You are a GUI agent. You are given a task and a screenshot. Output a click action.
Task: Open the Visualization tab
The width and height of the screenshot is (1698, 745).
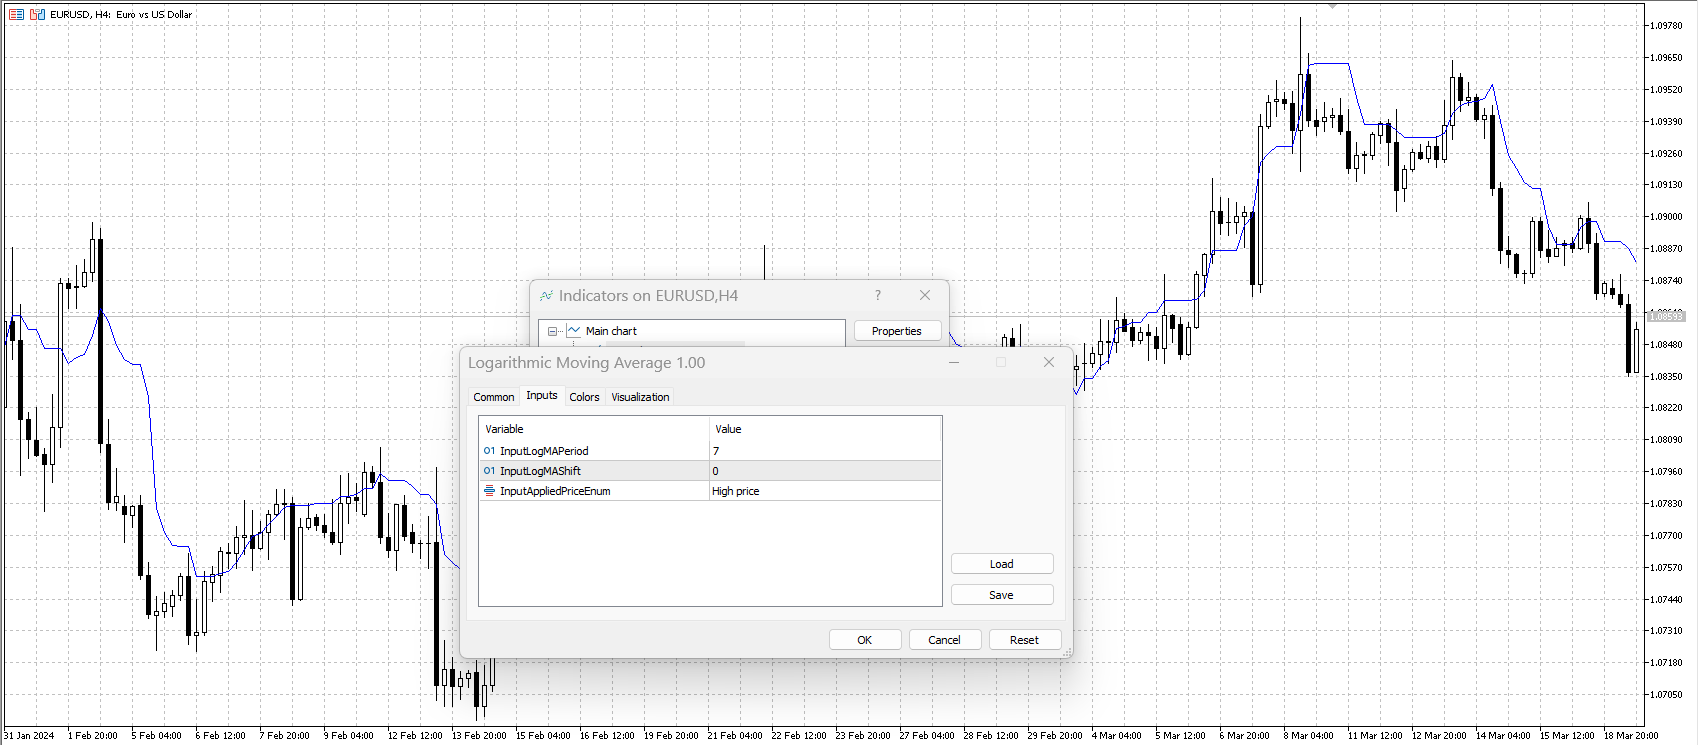640,397
